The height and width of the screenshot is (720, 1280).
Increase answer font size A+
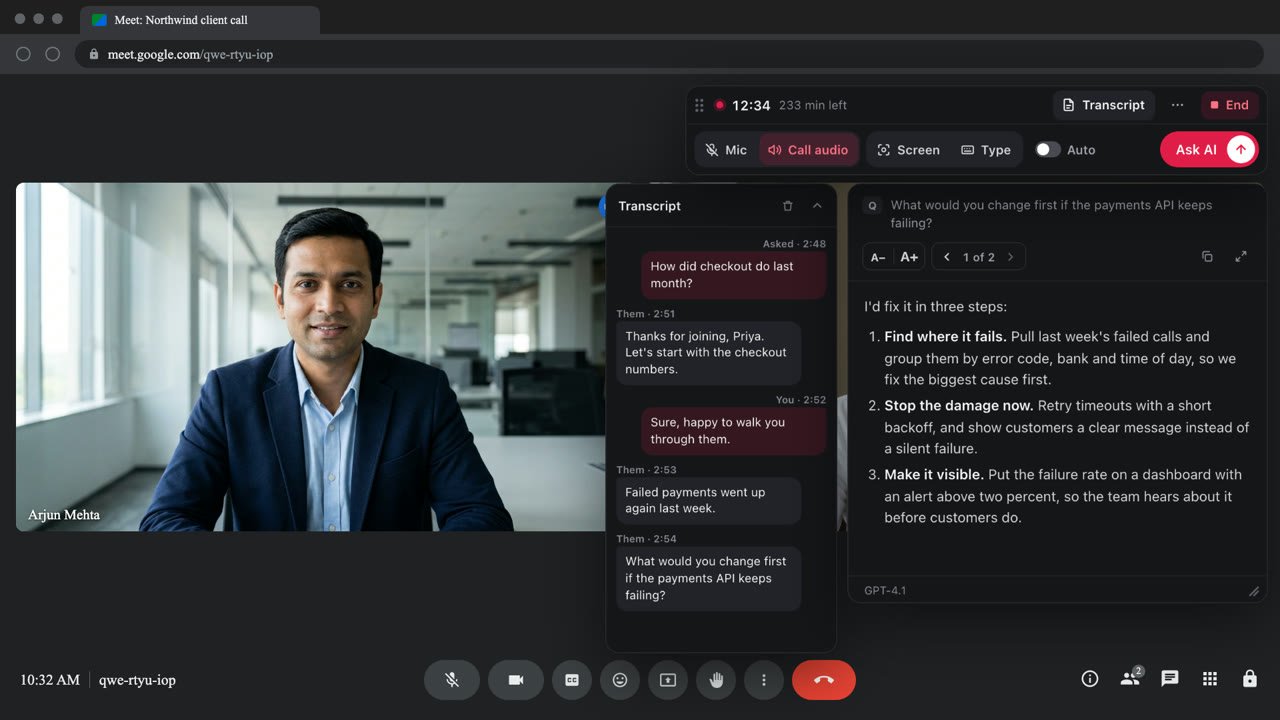tap(909, 257)
